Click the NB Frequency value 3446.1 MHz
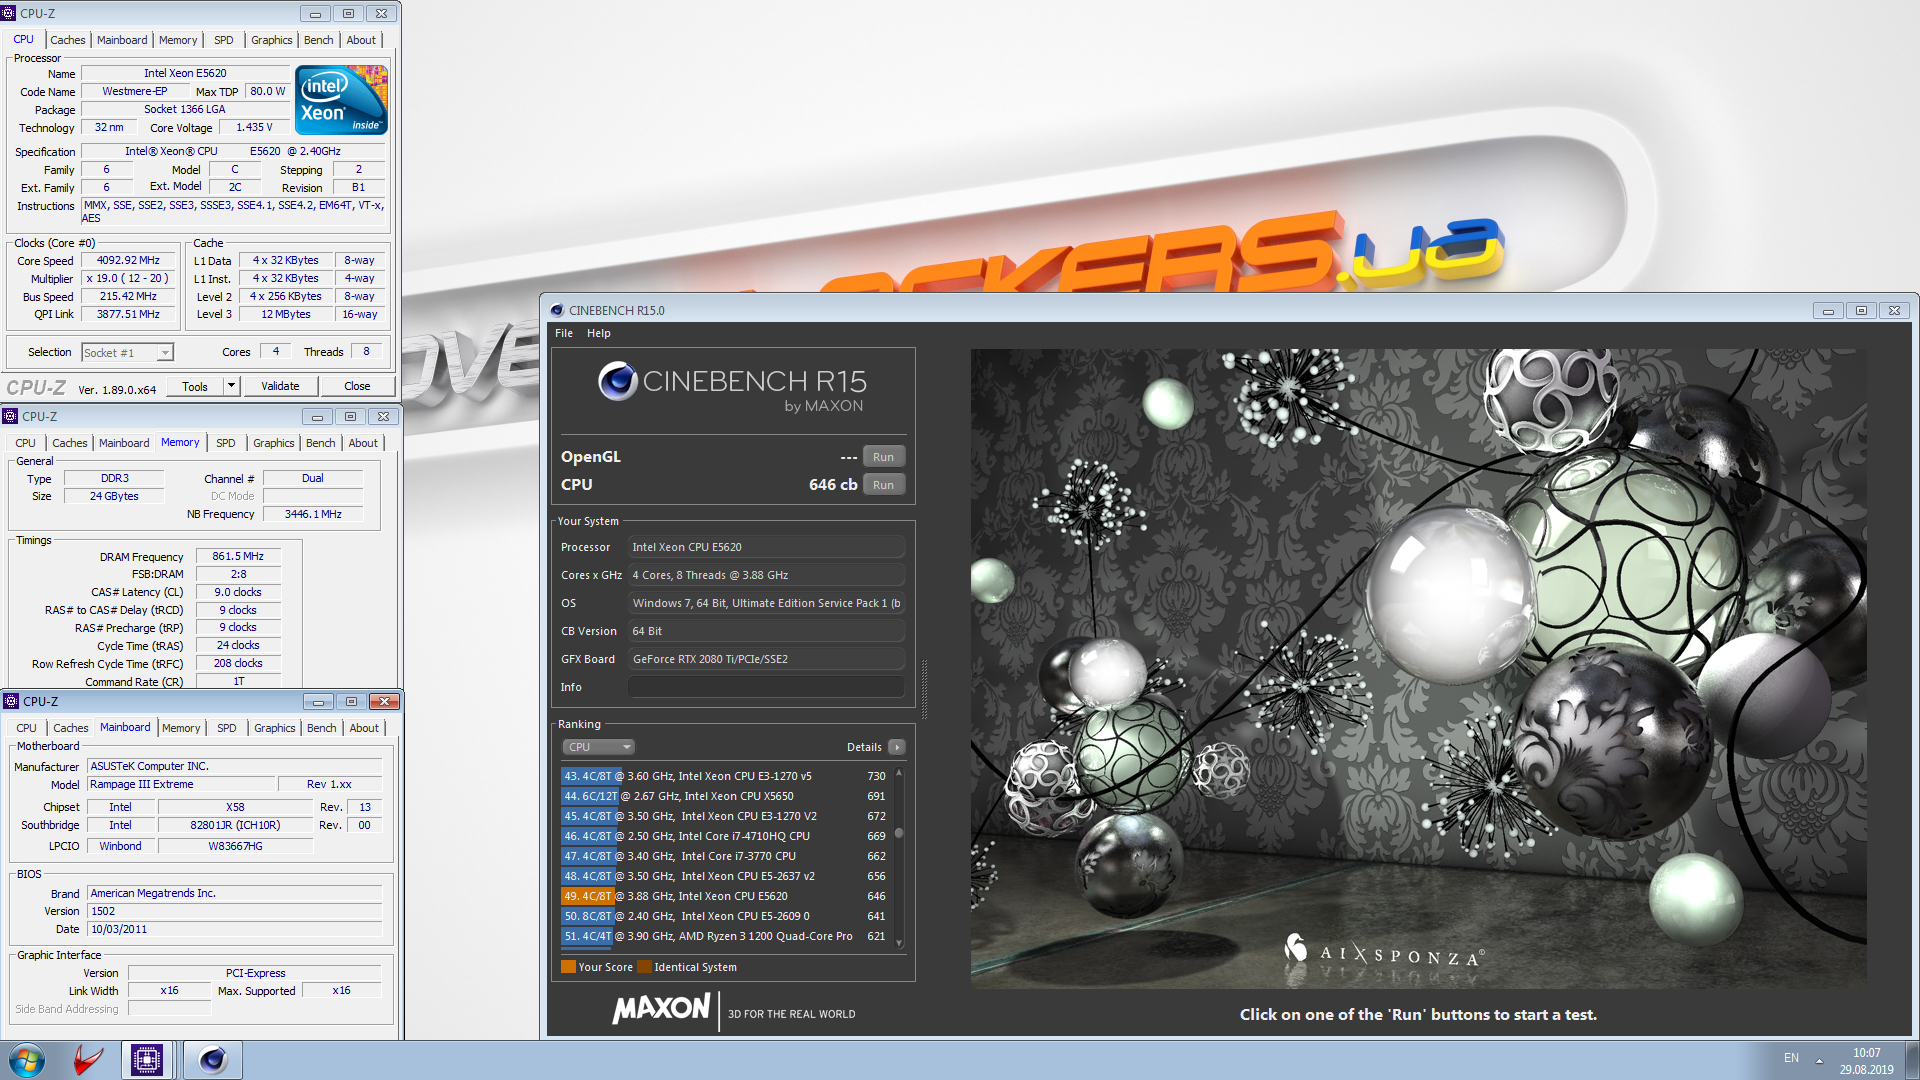 coord(313,514)
